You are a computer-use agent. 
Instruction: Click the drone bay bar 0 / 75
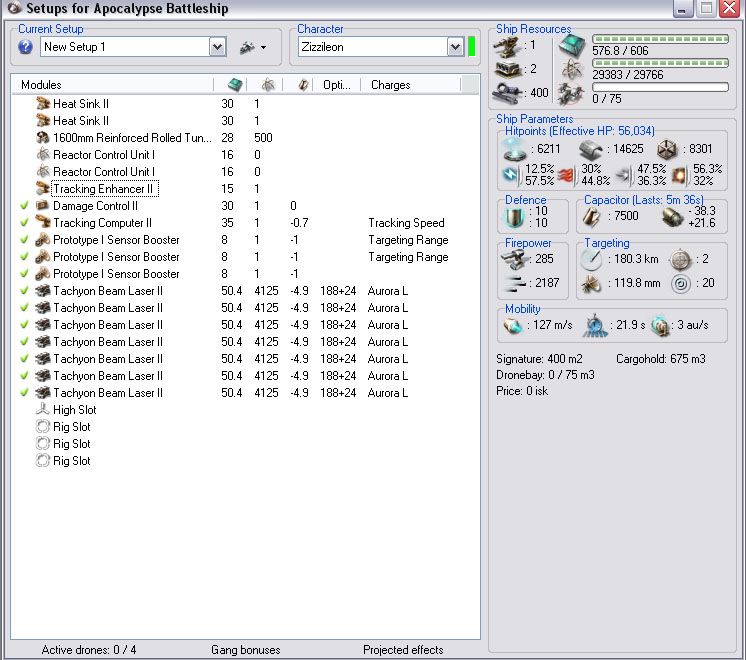(x=660, y=87)
